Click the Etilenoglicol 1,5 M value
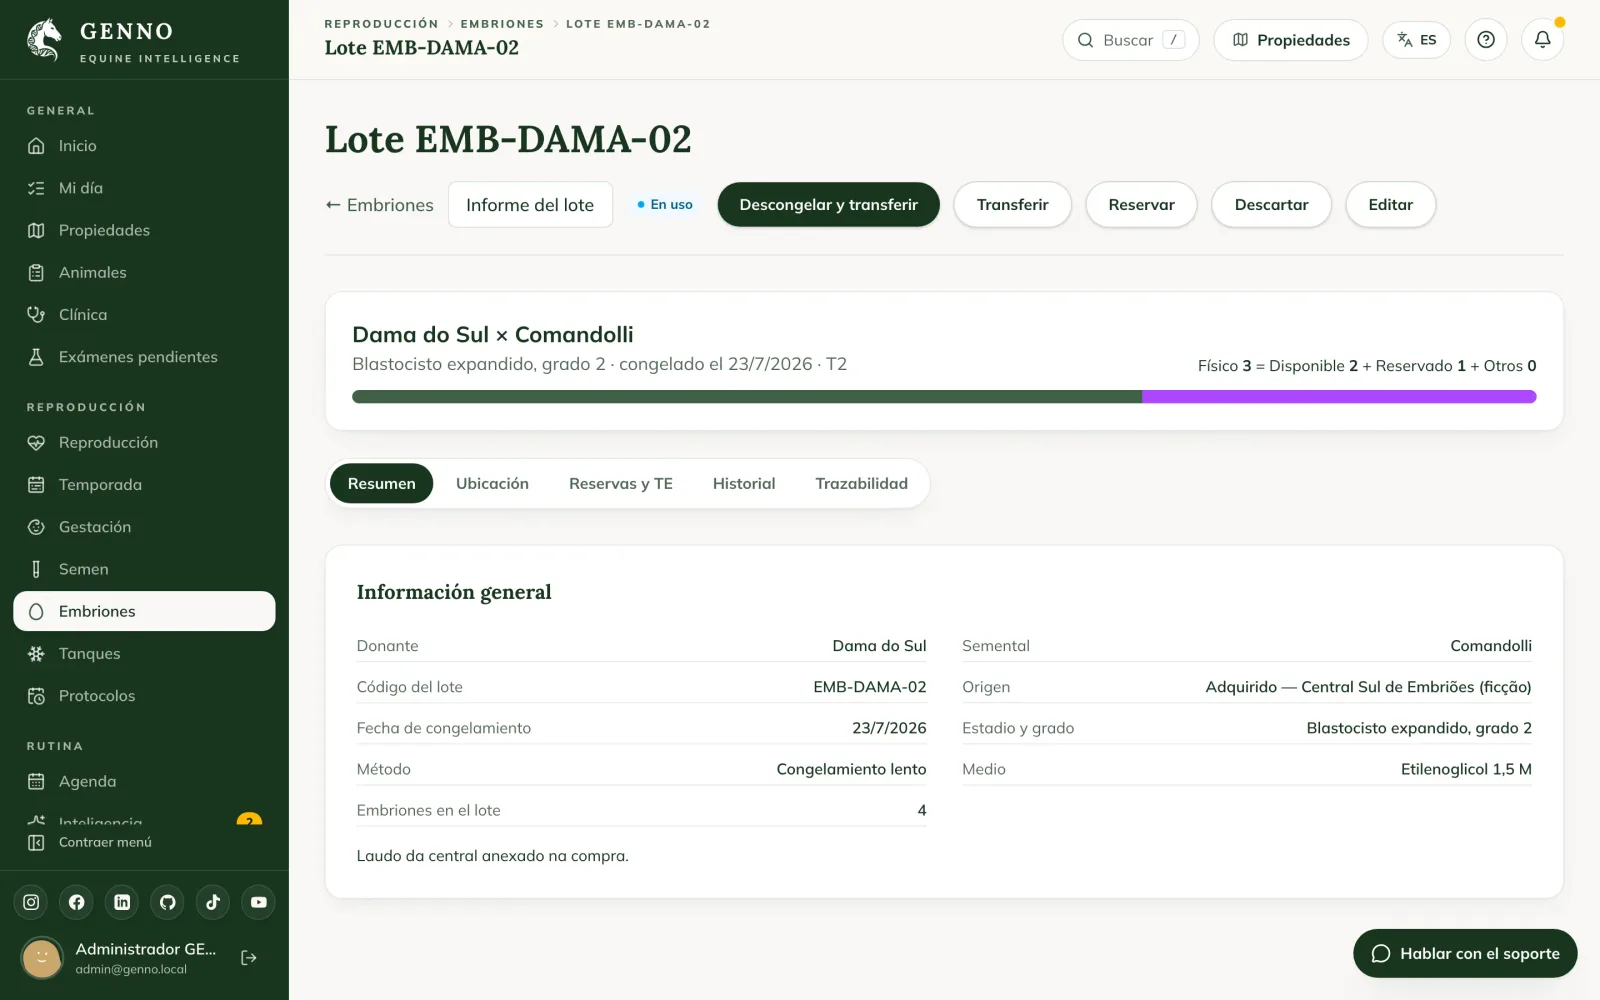The image size is (1600, 1000). click(1466, 769)
